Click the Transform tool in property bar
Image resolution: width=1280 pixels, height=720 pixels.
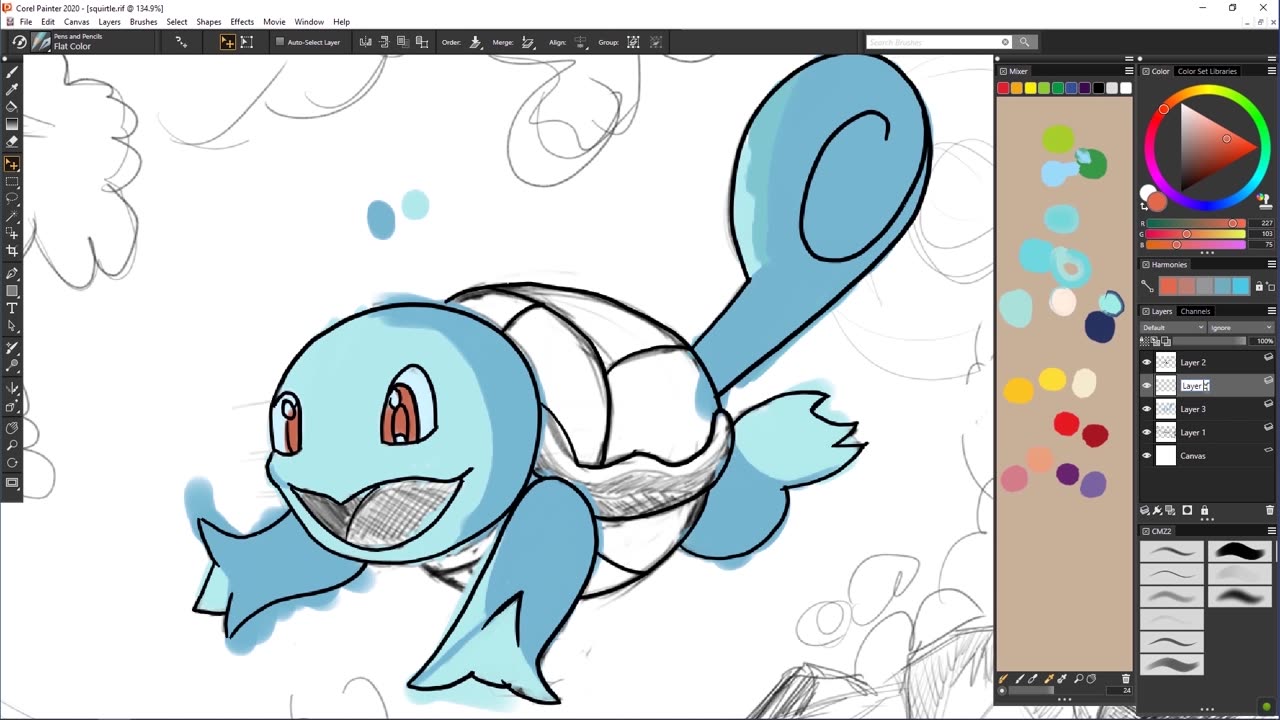(247, 42)
